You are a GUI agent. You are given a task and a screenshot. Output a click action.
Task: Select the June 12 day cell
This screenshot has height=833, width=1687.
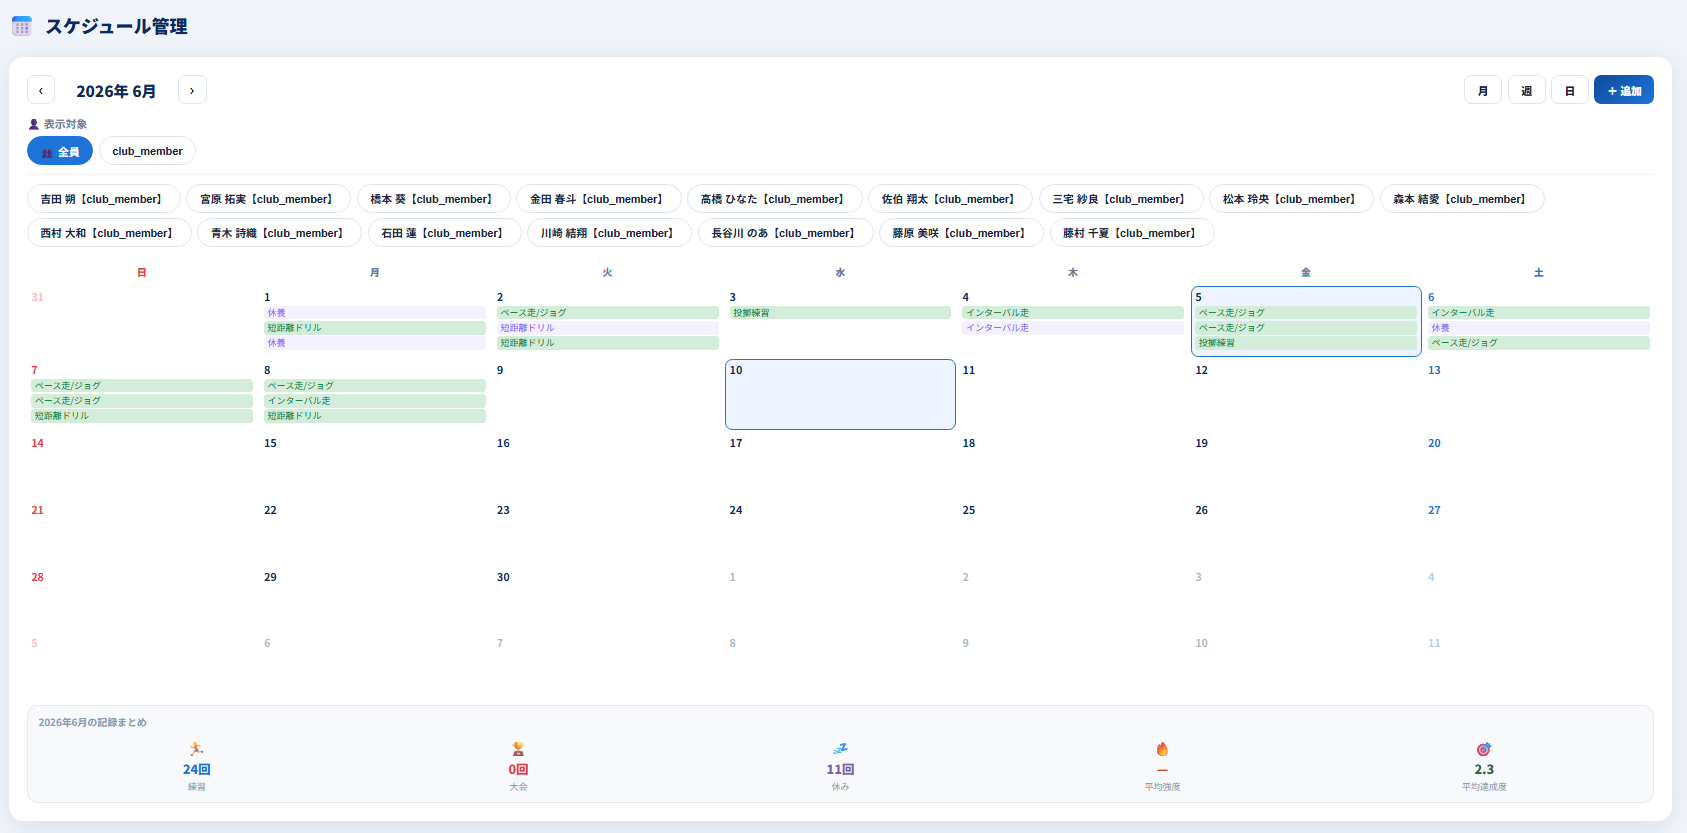1306,394
